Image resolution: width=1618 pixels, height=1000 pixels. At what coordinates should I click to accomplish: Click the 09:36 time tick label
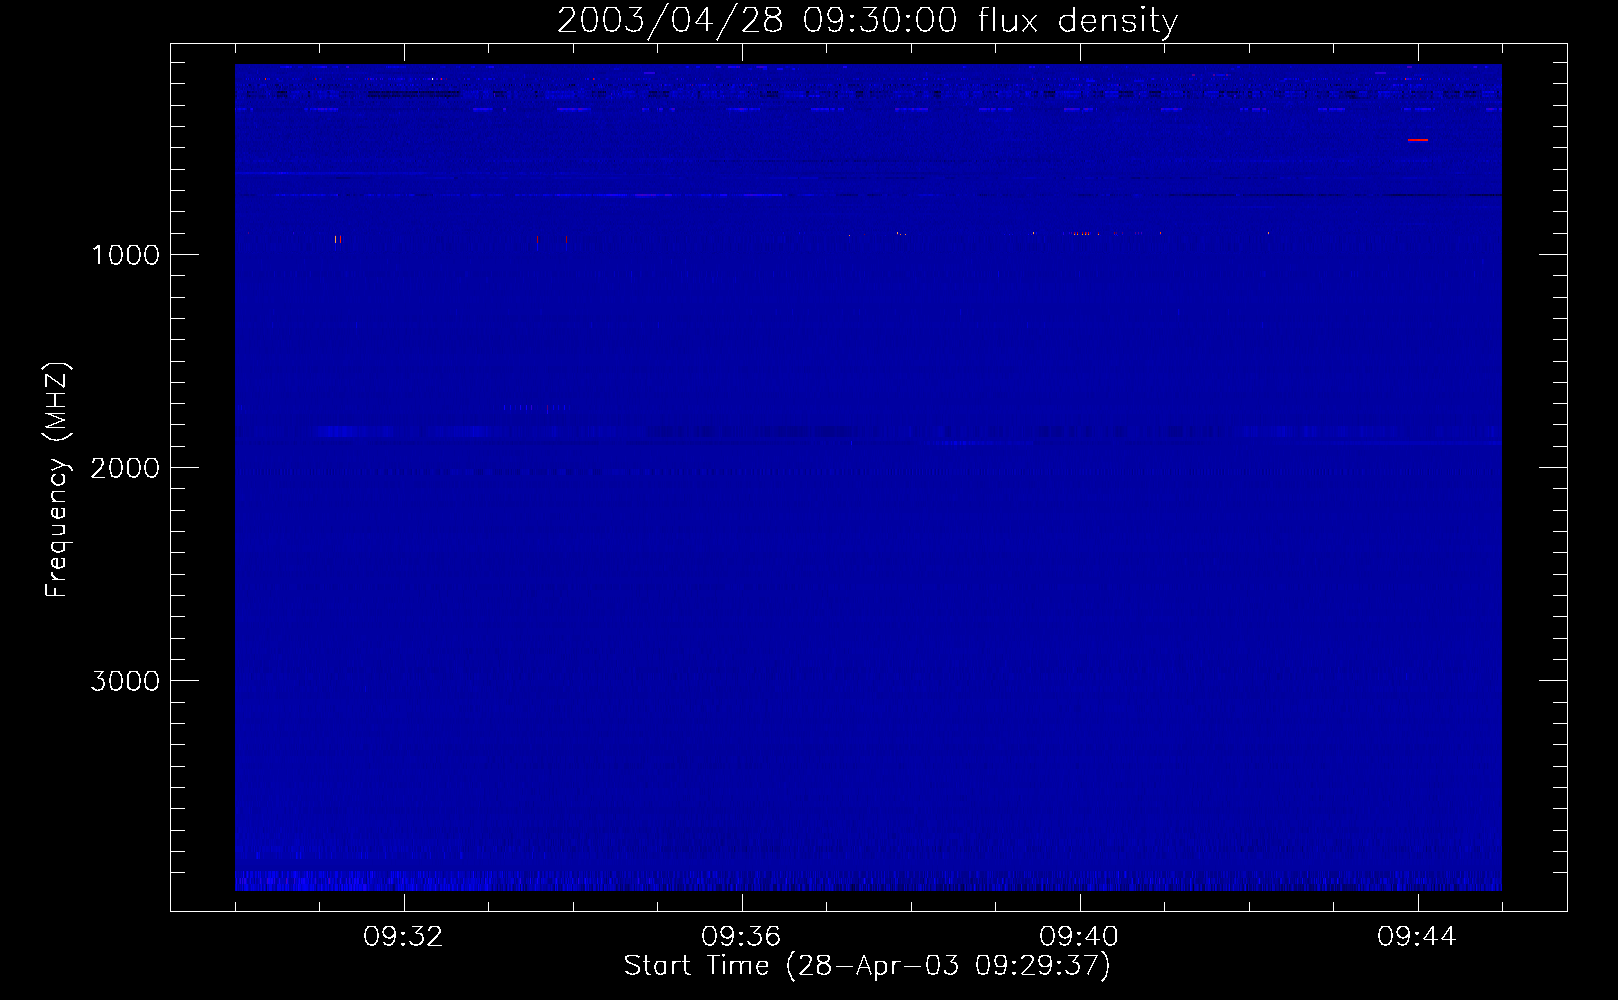[741, 937]
